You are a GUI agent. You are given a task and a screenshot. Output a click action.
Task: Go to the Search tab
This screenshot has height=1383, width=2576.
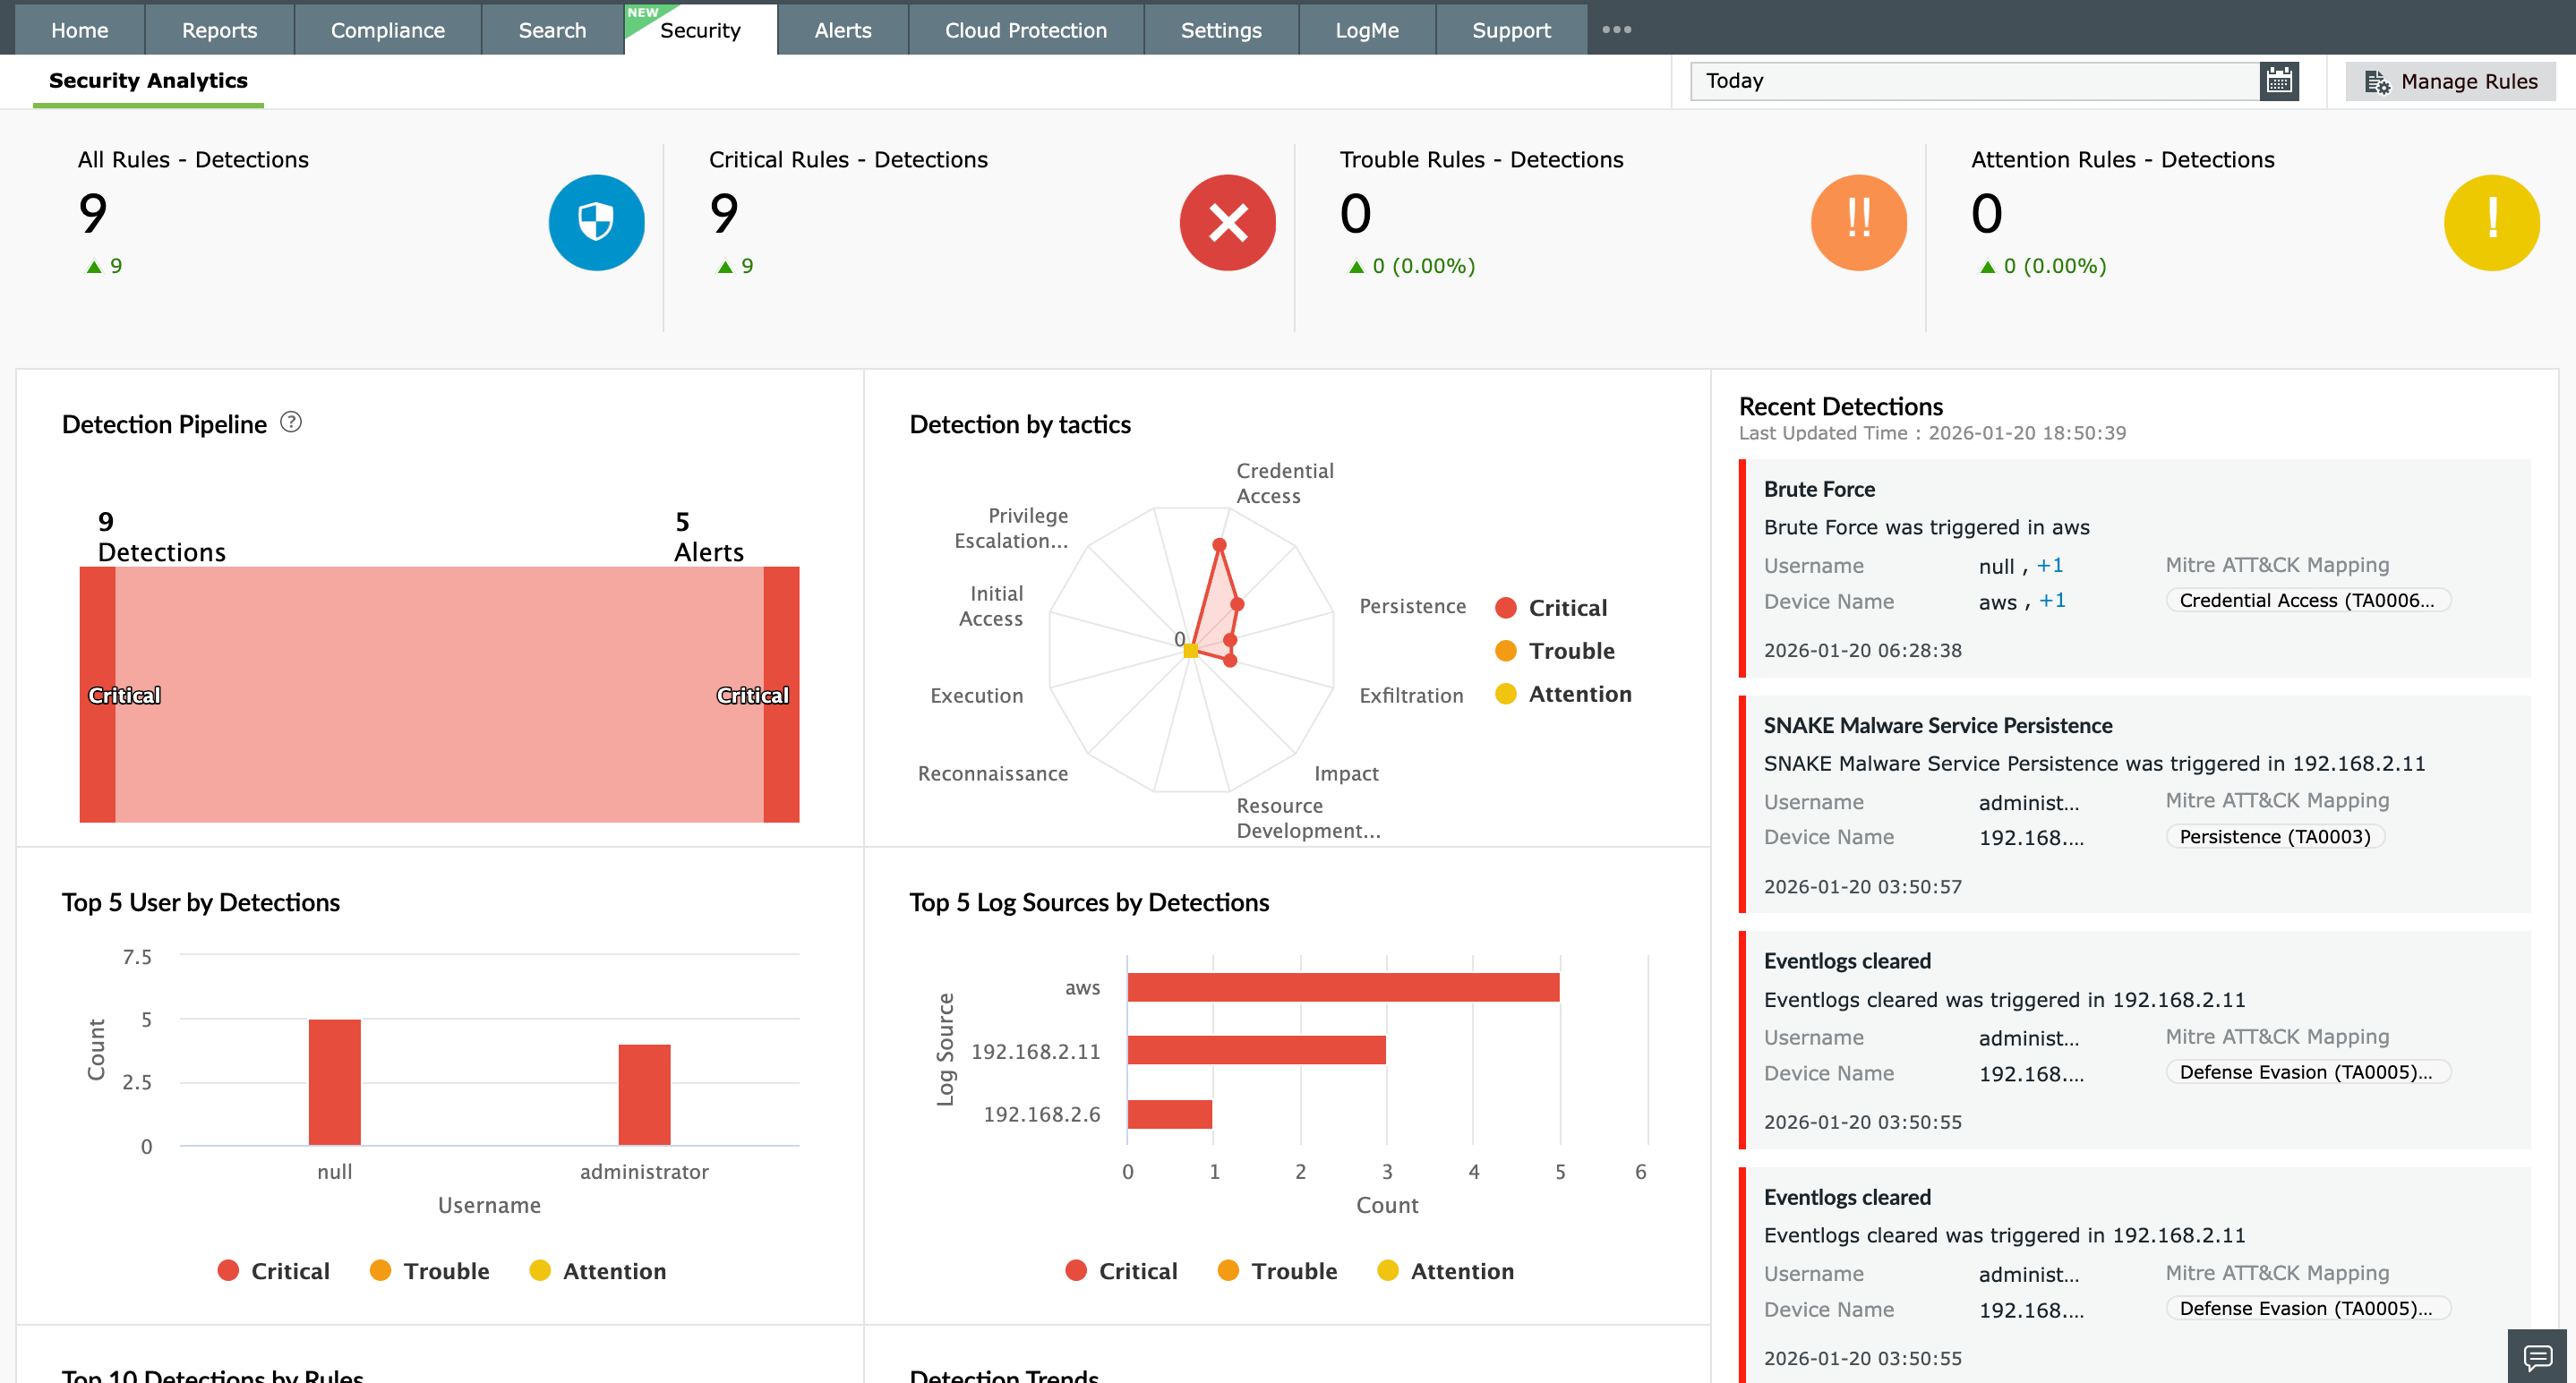pos(552,30)
